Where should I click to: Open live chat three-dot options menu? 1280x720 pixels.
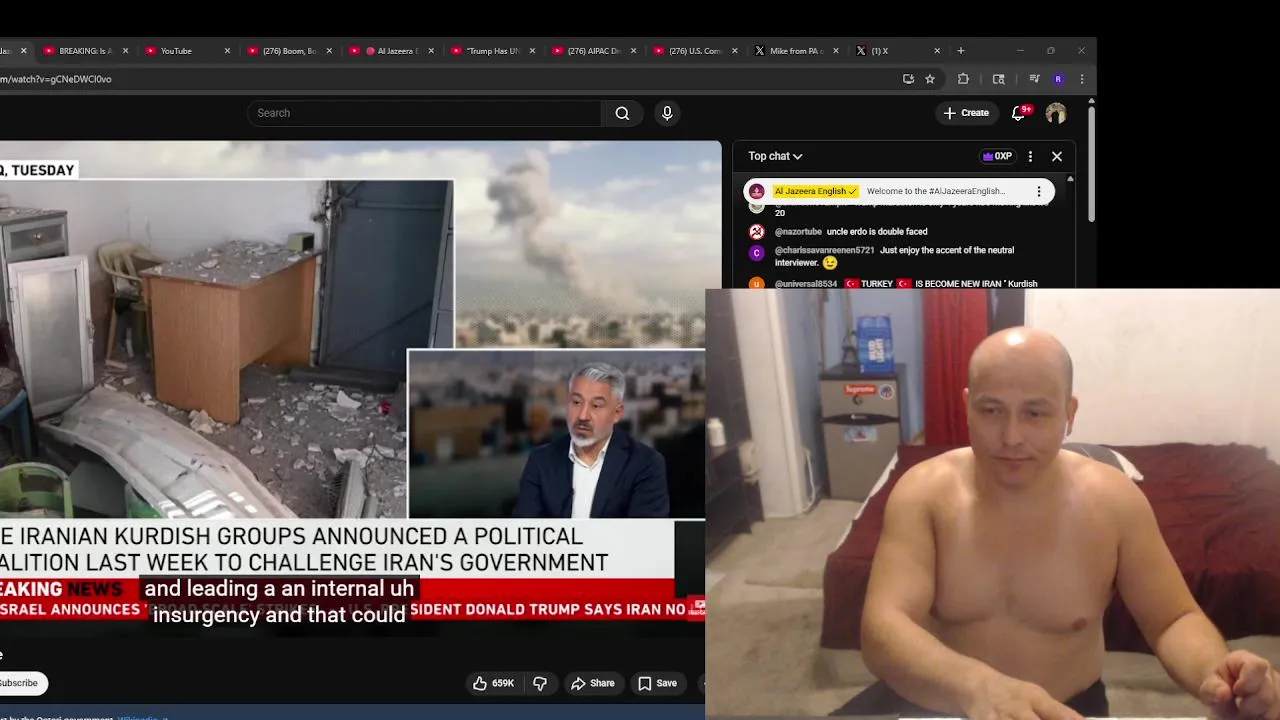(x=1030, y=156)
